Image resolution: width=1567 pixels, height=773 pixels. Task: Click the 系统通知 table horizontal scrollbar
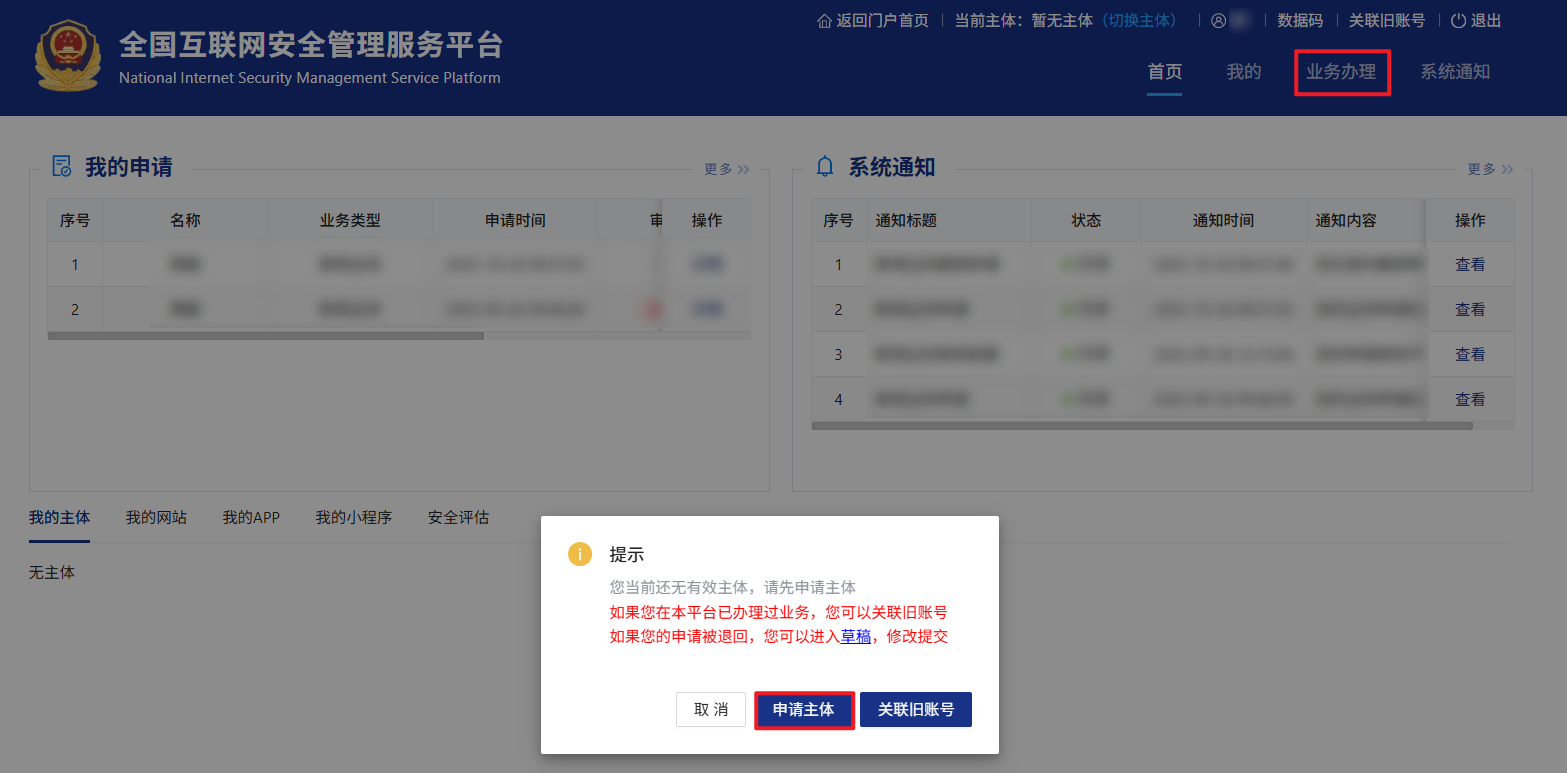click(1142, 426)
